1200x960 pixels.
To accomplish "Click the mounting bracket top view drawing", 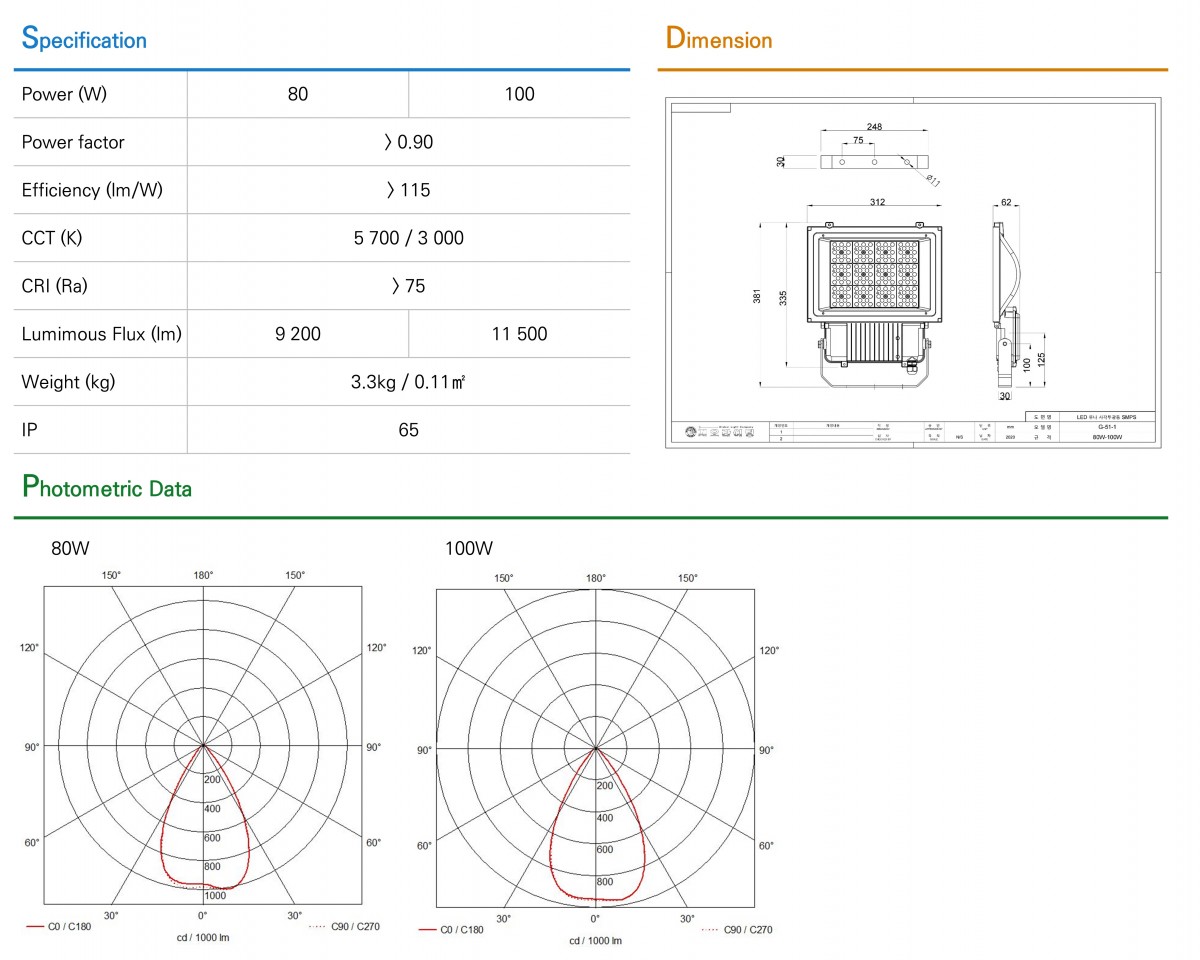I will click(875, 161).
